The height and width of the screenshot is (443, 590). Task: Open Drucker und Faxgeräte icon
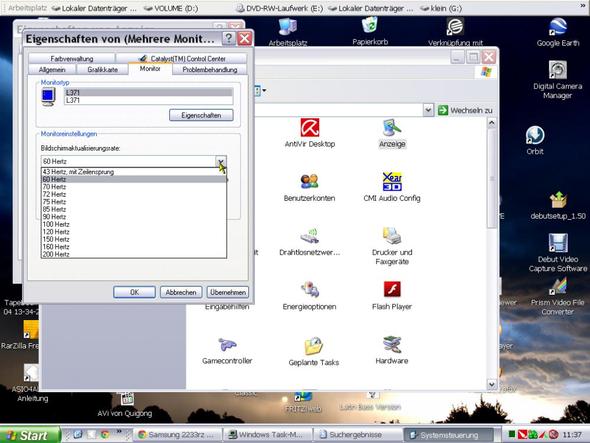pyautogui.click(x=392, y=246)
